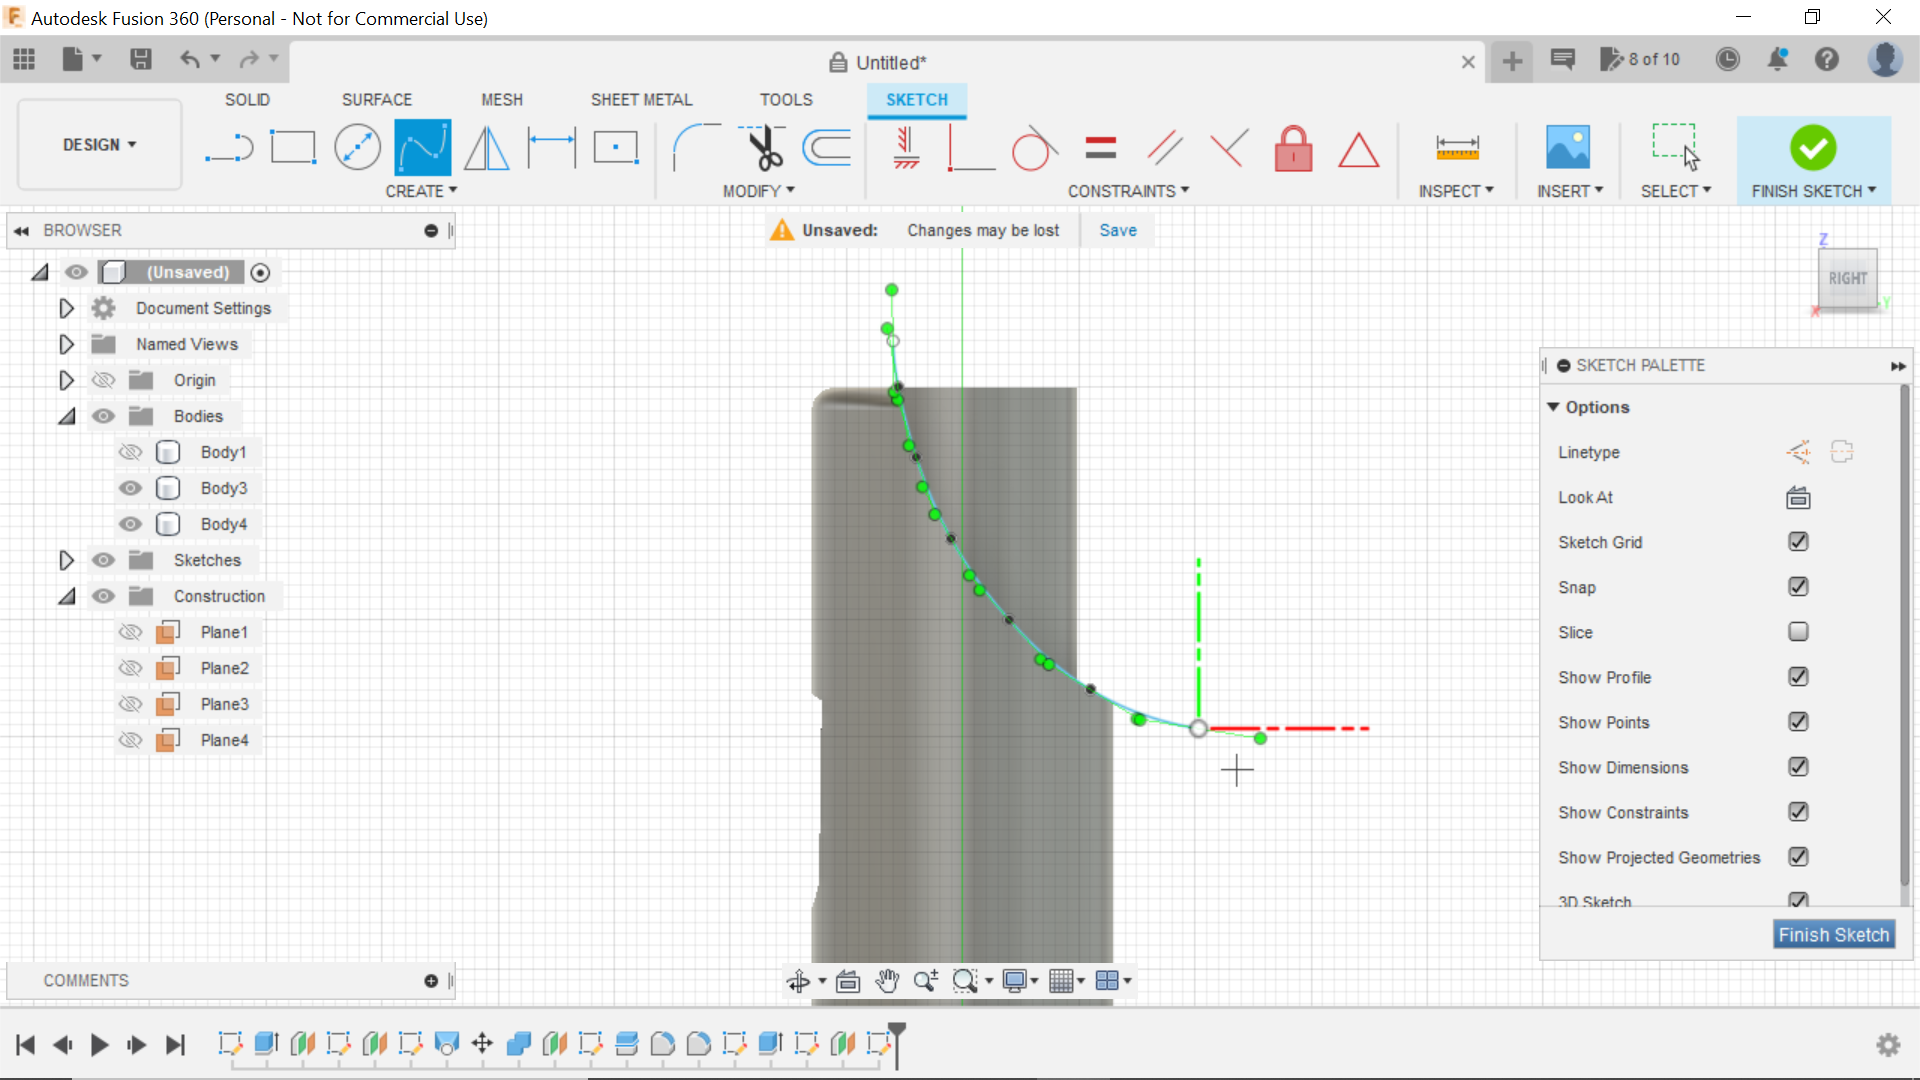Screen dimensions: 1920x1080
Task: Expand the Named Views folder
Action: click(x=65, y=344)
